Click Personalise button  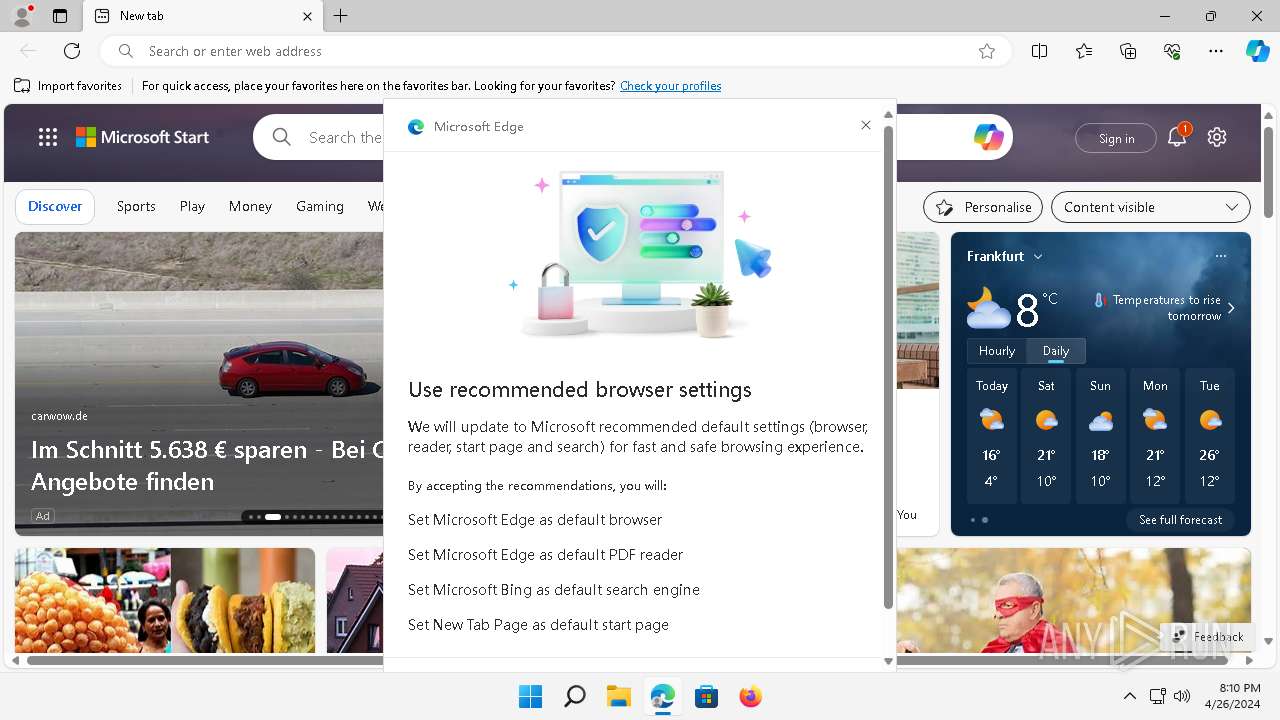pyautogui.click(x=983, y=207)
